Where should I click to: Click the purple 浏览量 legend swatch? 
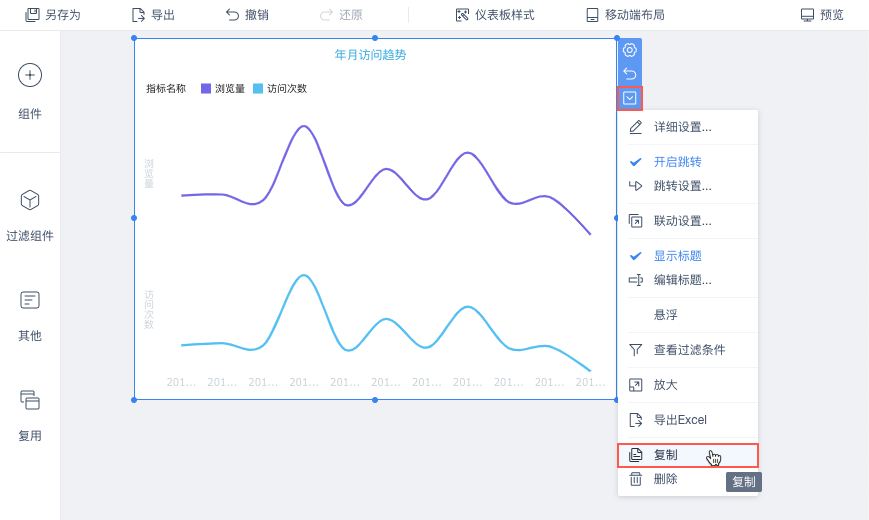click(206, 88)
